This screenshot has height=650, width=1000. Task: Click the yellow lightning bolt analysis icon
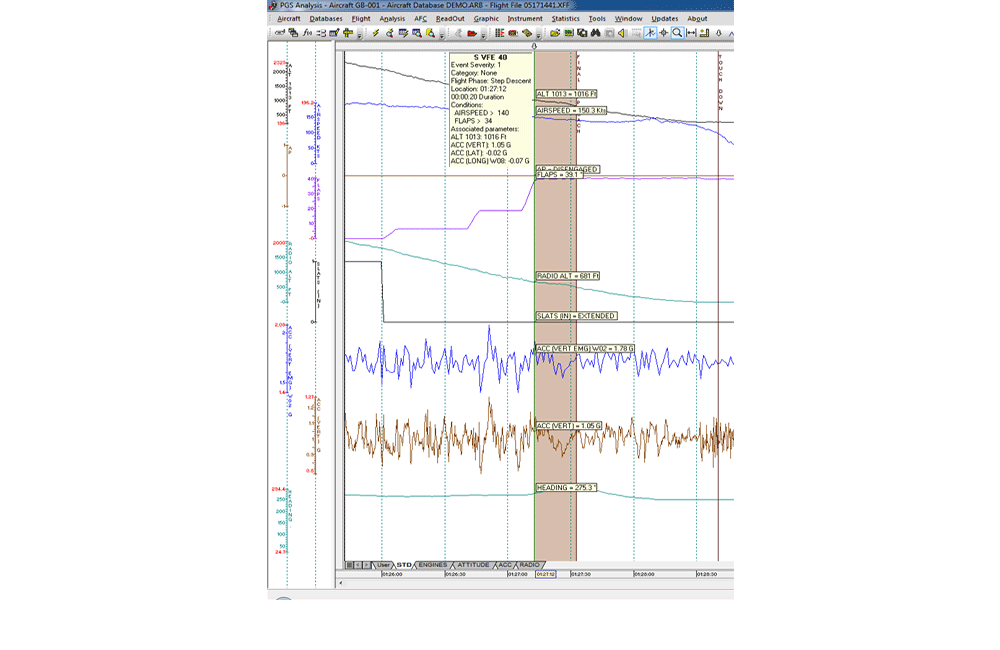[x=376, y=33]
